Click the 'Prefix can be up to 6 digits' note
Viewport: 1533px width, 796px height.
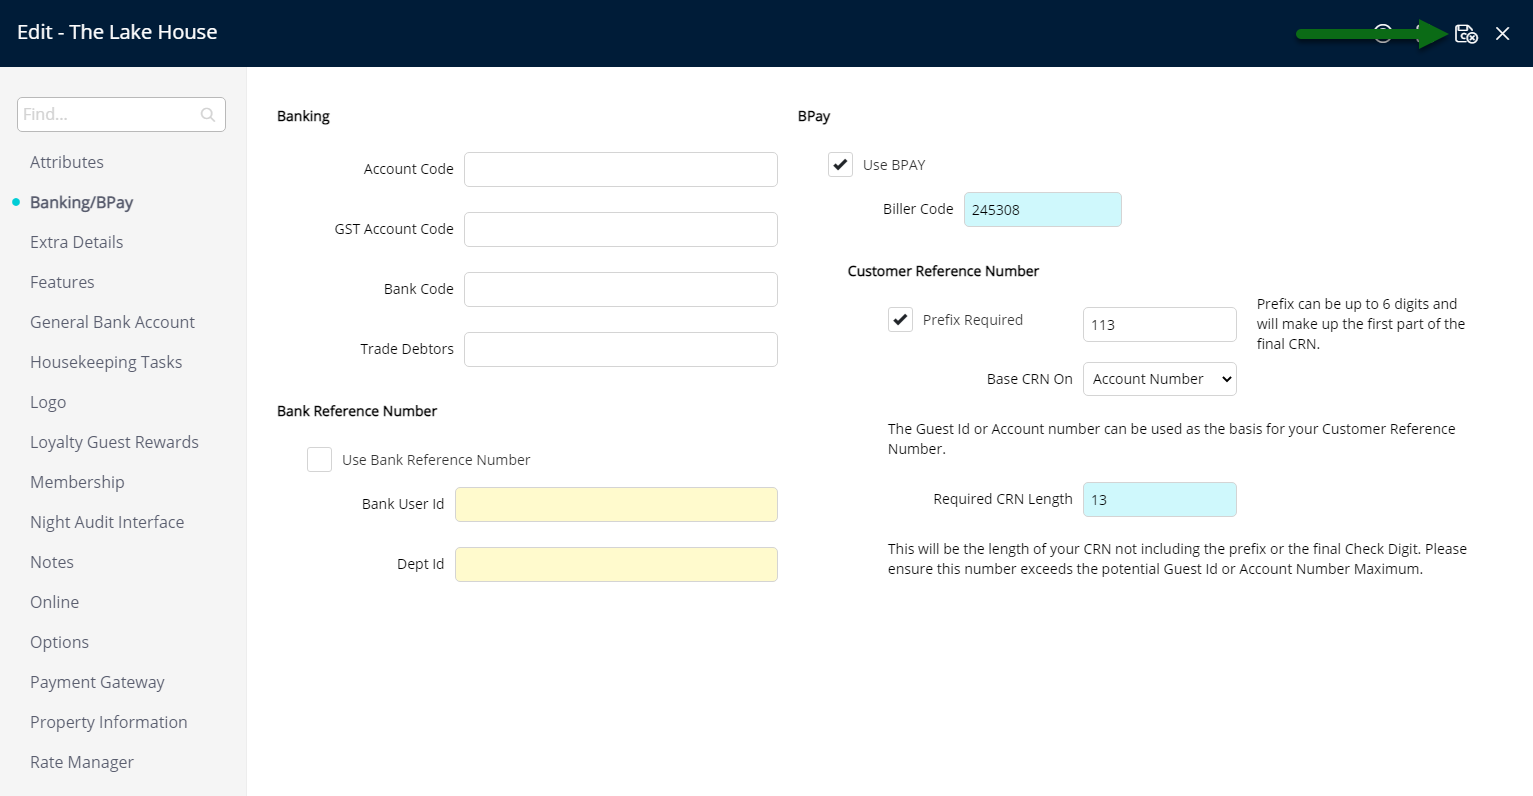tap(1361, 324)
